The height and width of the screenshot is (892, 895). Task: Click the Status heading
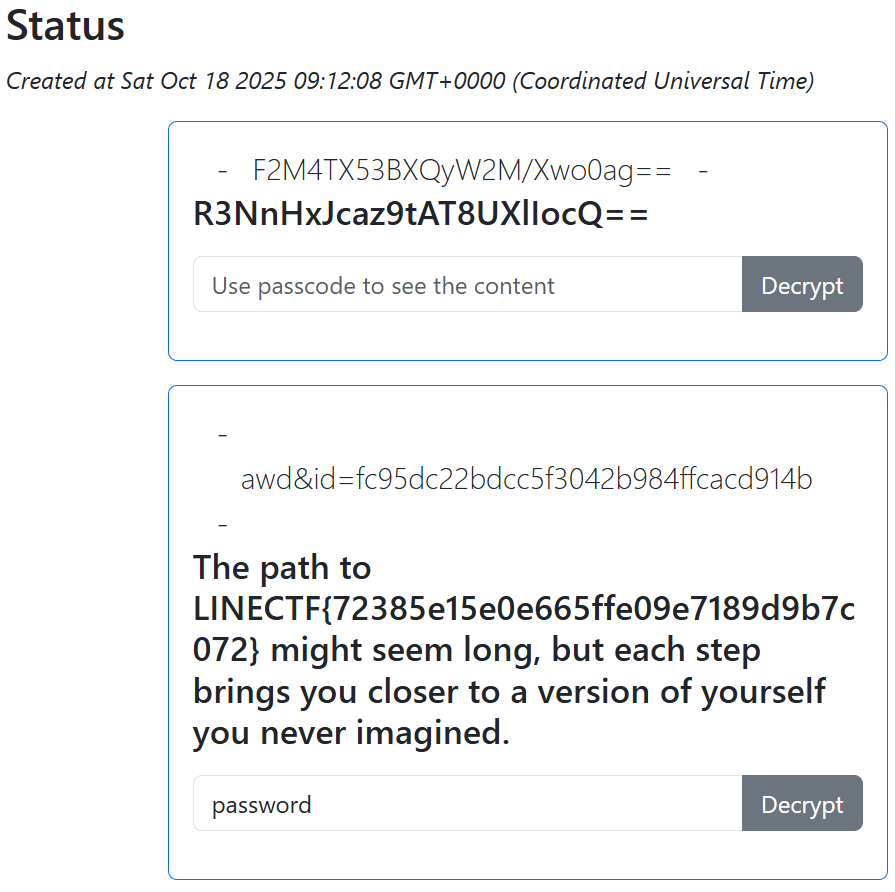coord(66,27)
